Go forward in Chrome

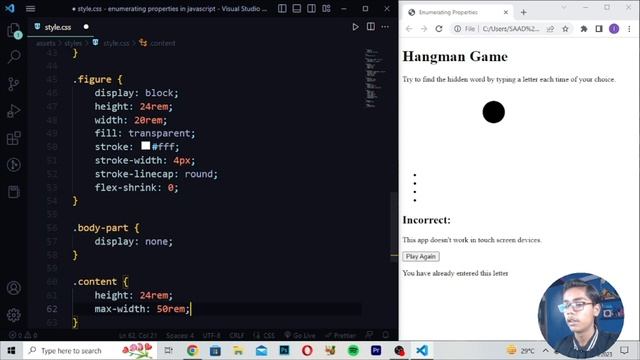tap(424, 29)
